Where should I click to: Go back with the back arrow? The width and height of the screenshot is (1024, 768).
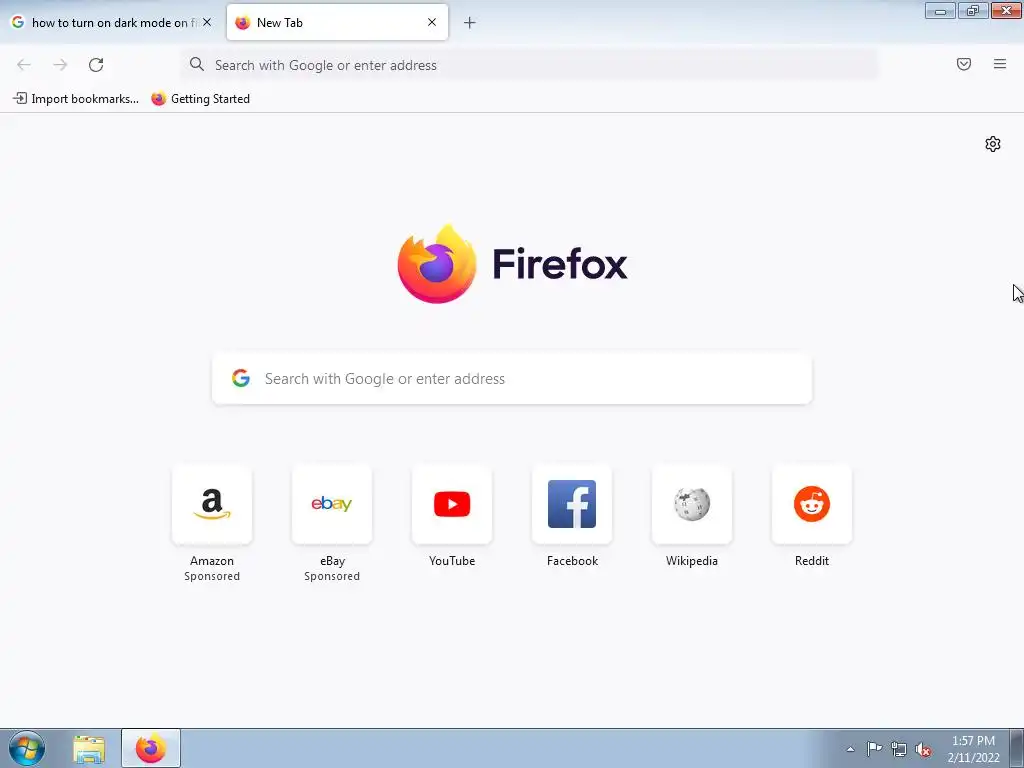tap(24, 65)
